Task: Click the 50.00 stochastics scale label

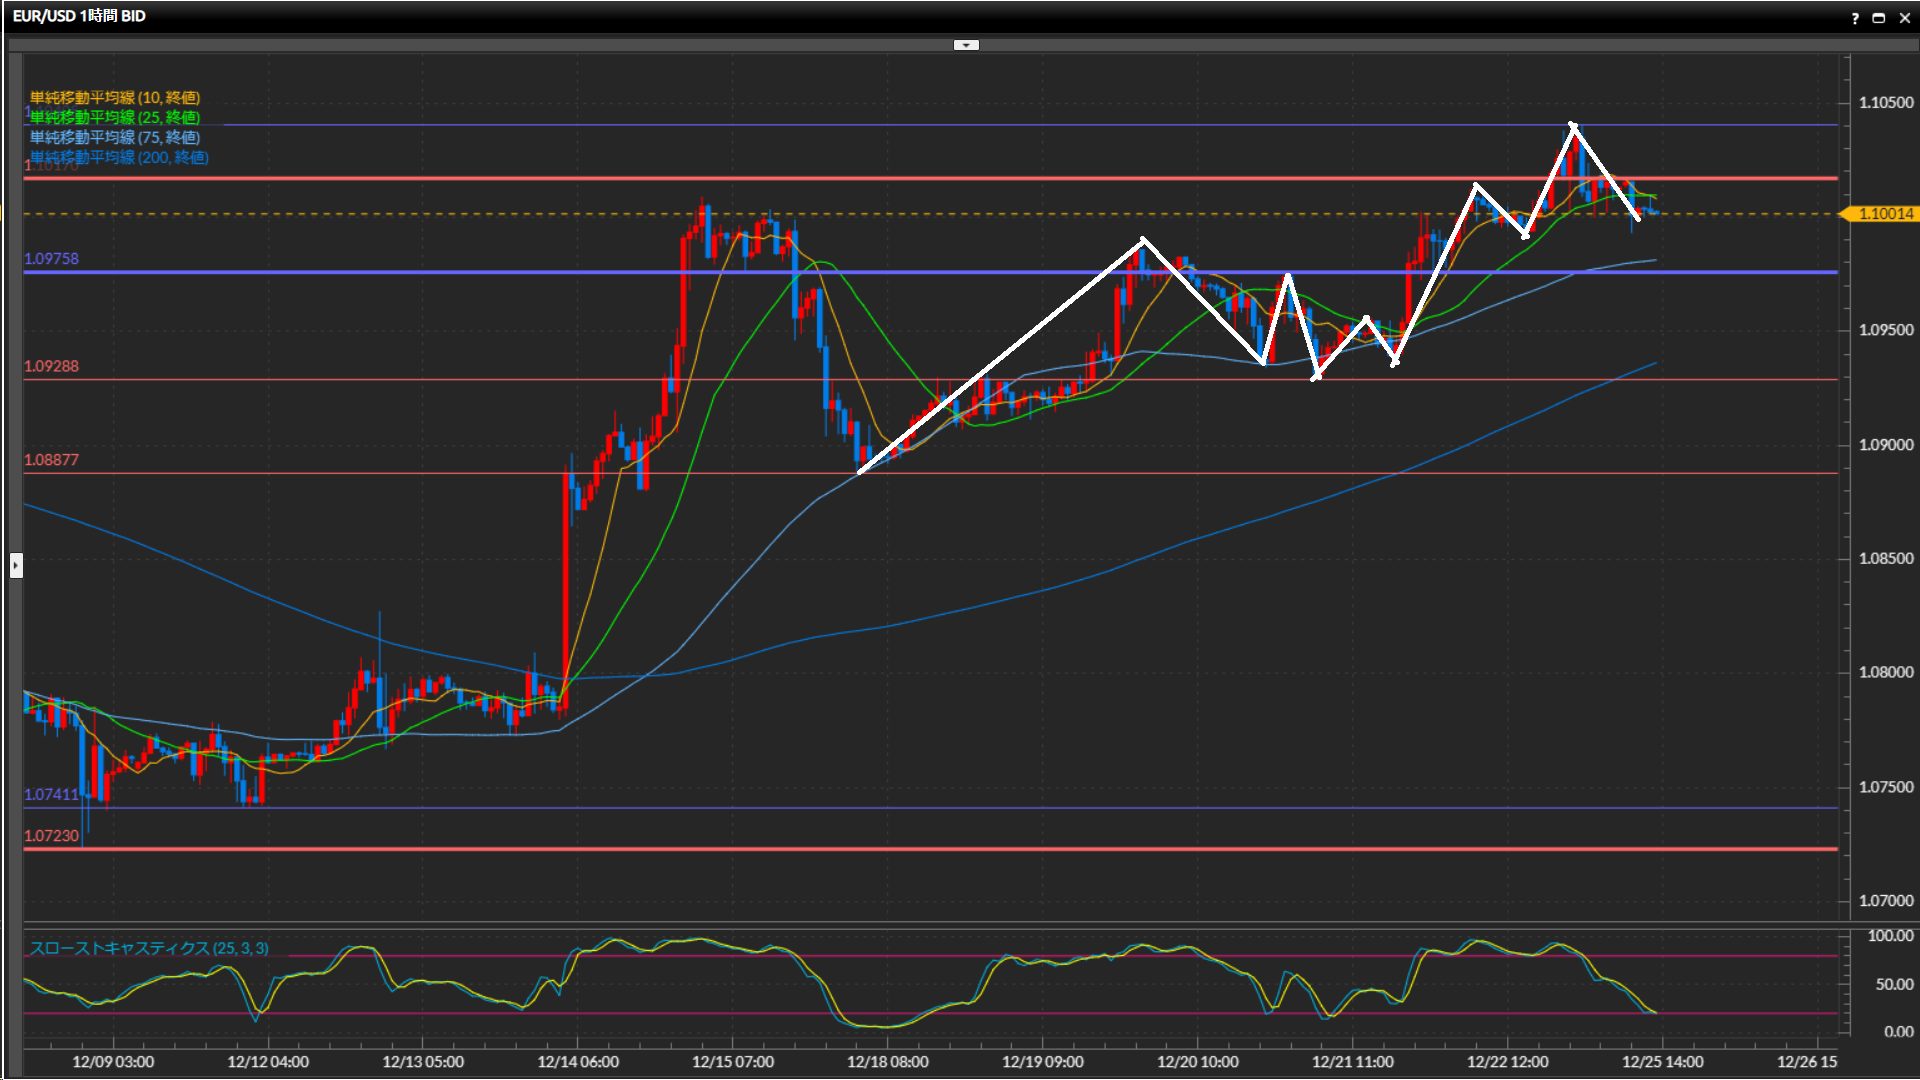Action: pyautogui.click(x=1894, y=985)
